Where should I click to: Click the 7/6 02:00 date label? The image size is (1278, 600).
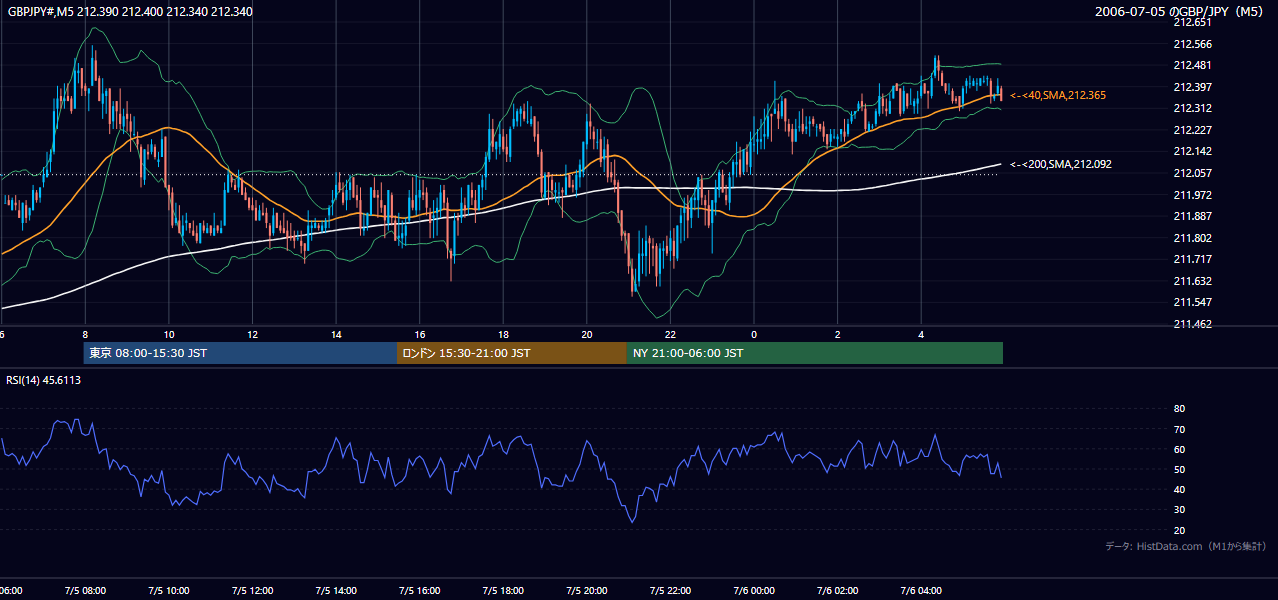tap(838, 591)
